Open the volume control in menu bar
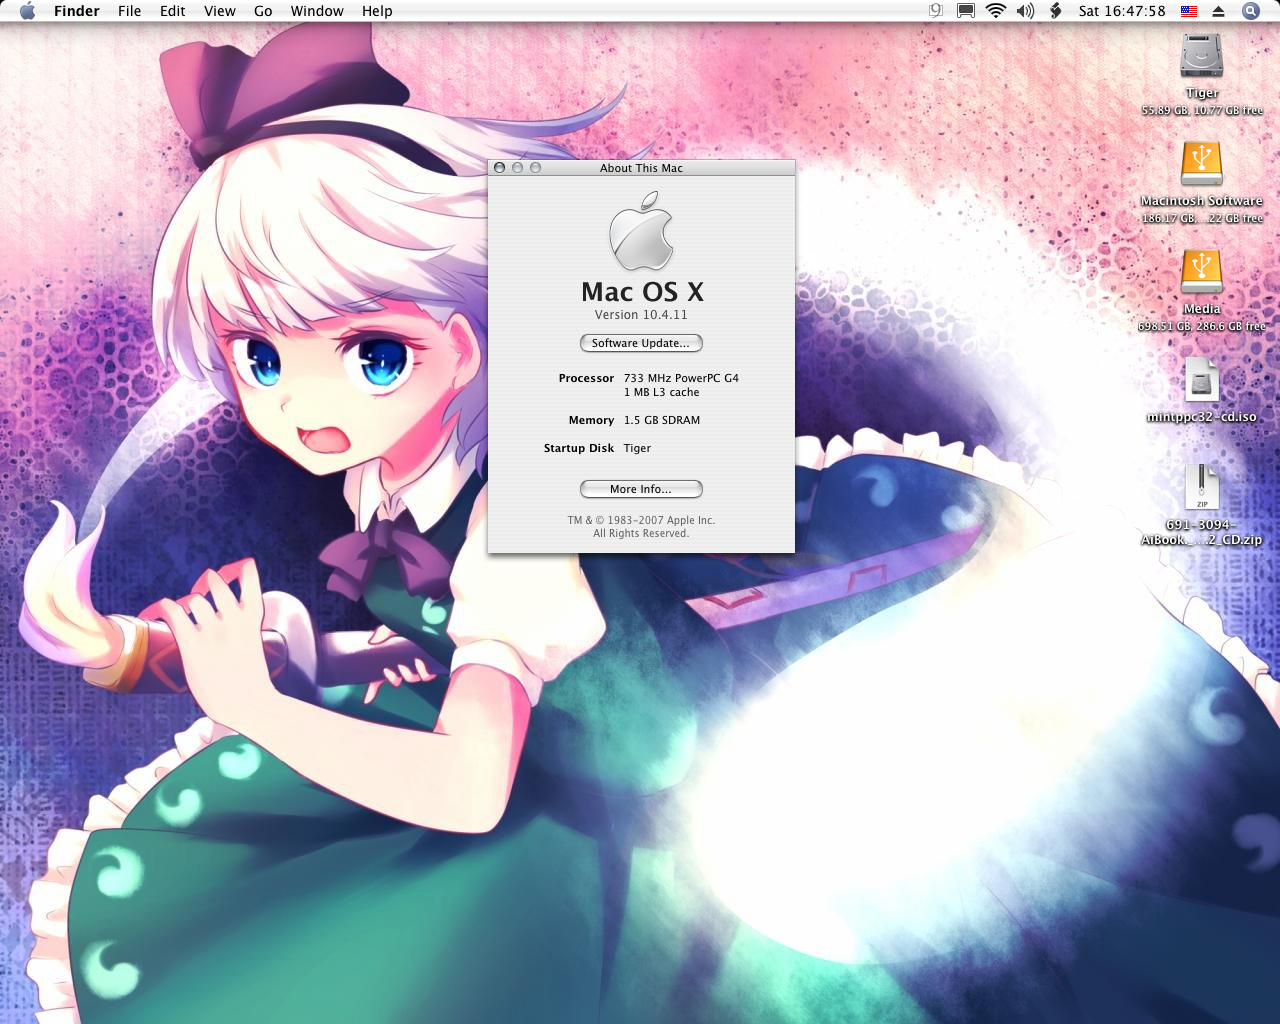1280x1024 pixels. (1025, 11)
